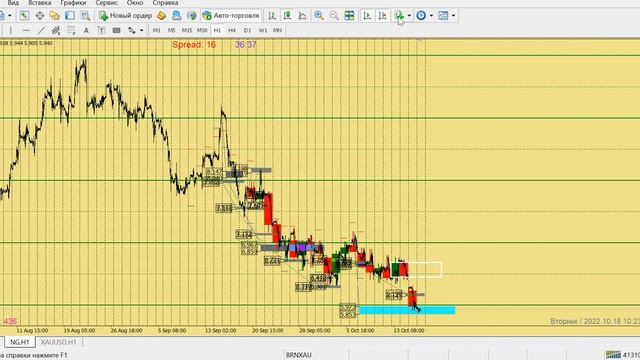Expand the new chart dropdown arrow

[x=10, y=16]
